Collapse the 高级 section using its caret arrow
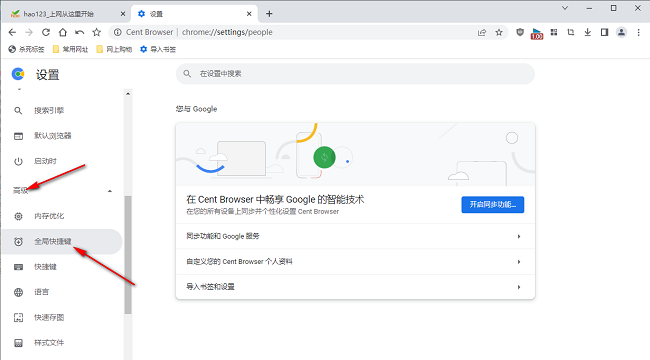This screenshot has width=650, height=360. tap(110, 191)
